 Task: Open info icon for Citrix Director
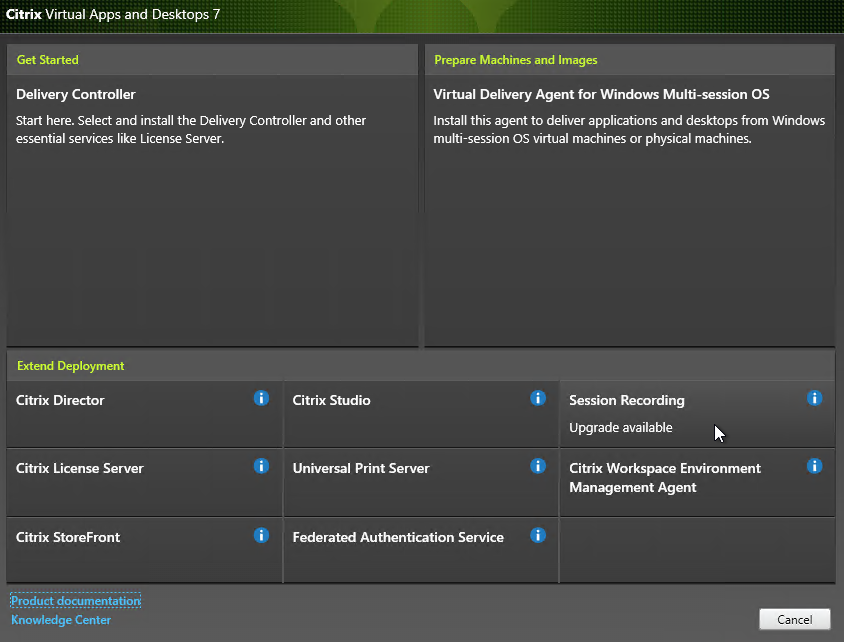(261, 398)
